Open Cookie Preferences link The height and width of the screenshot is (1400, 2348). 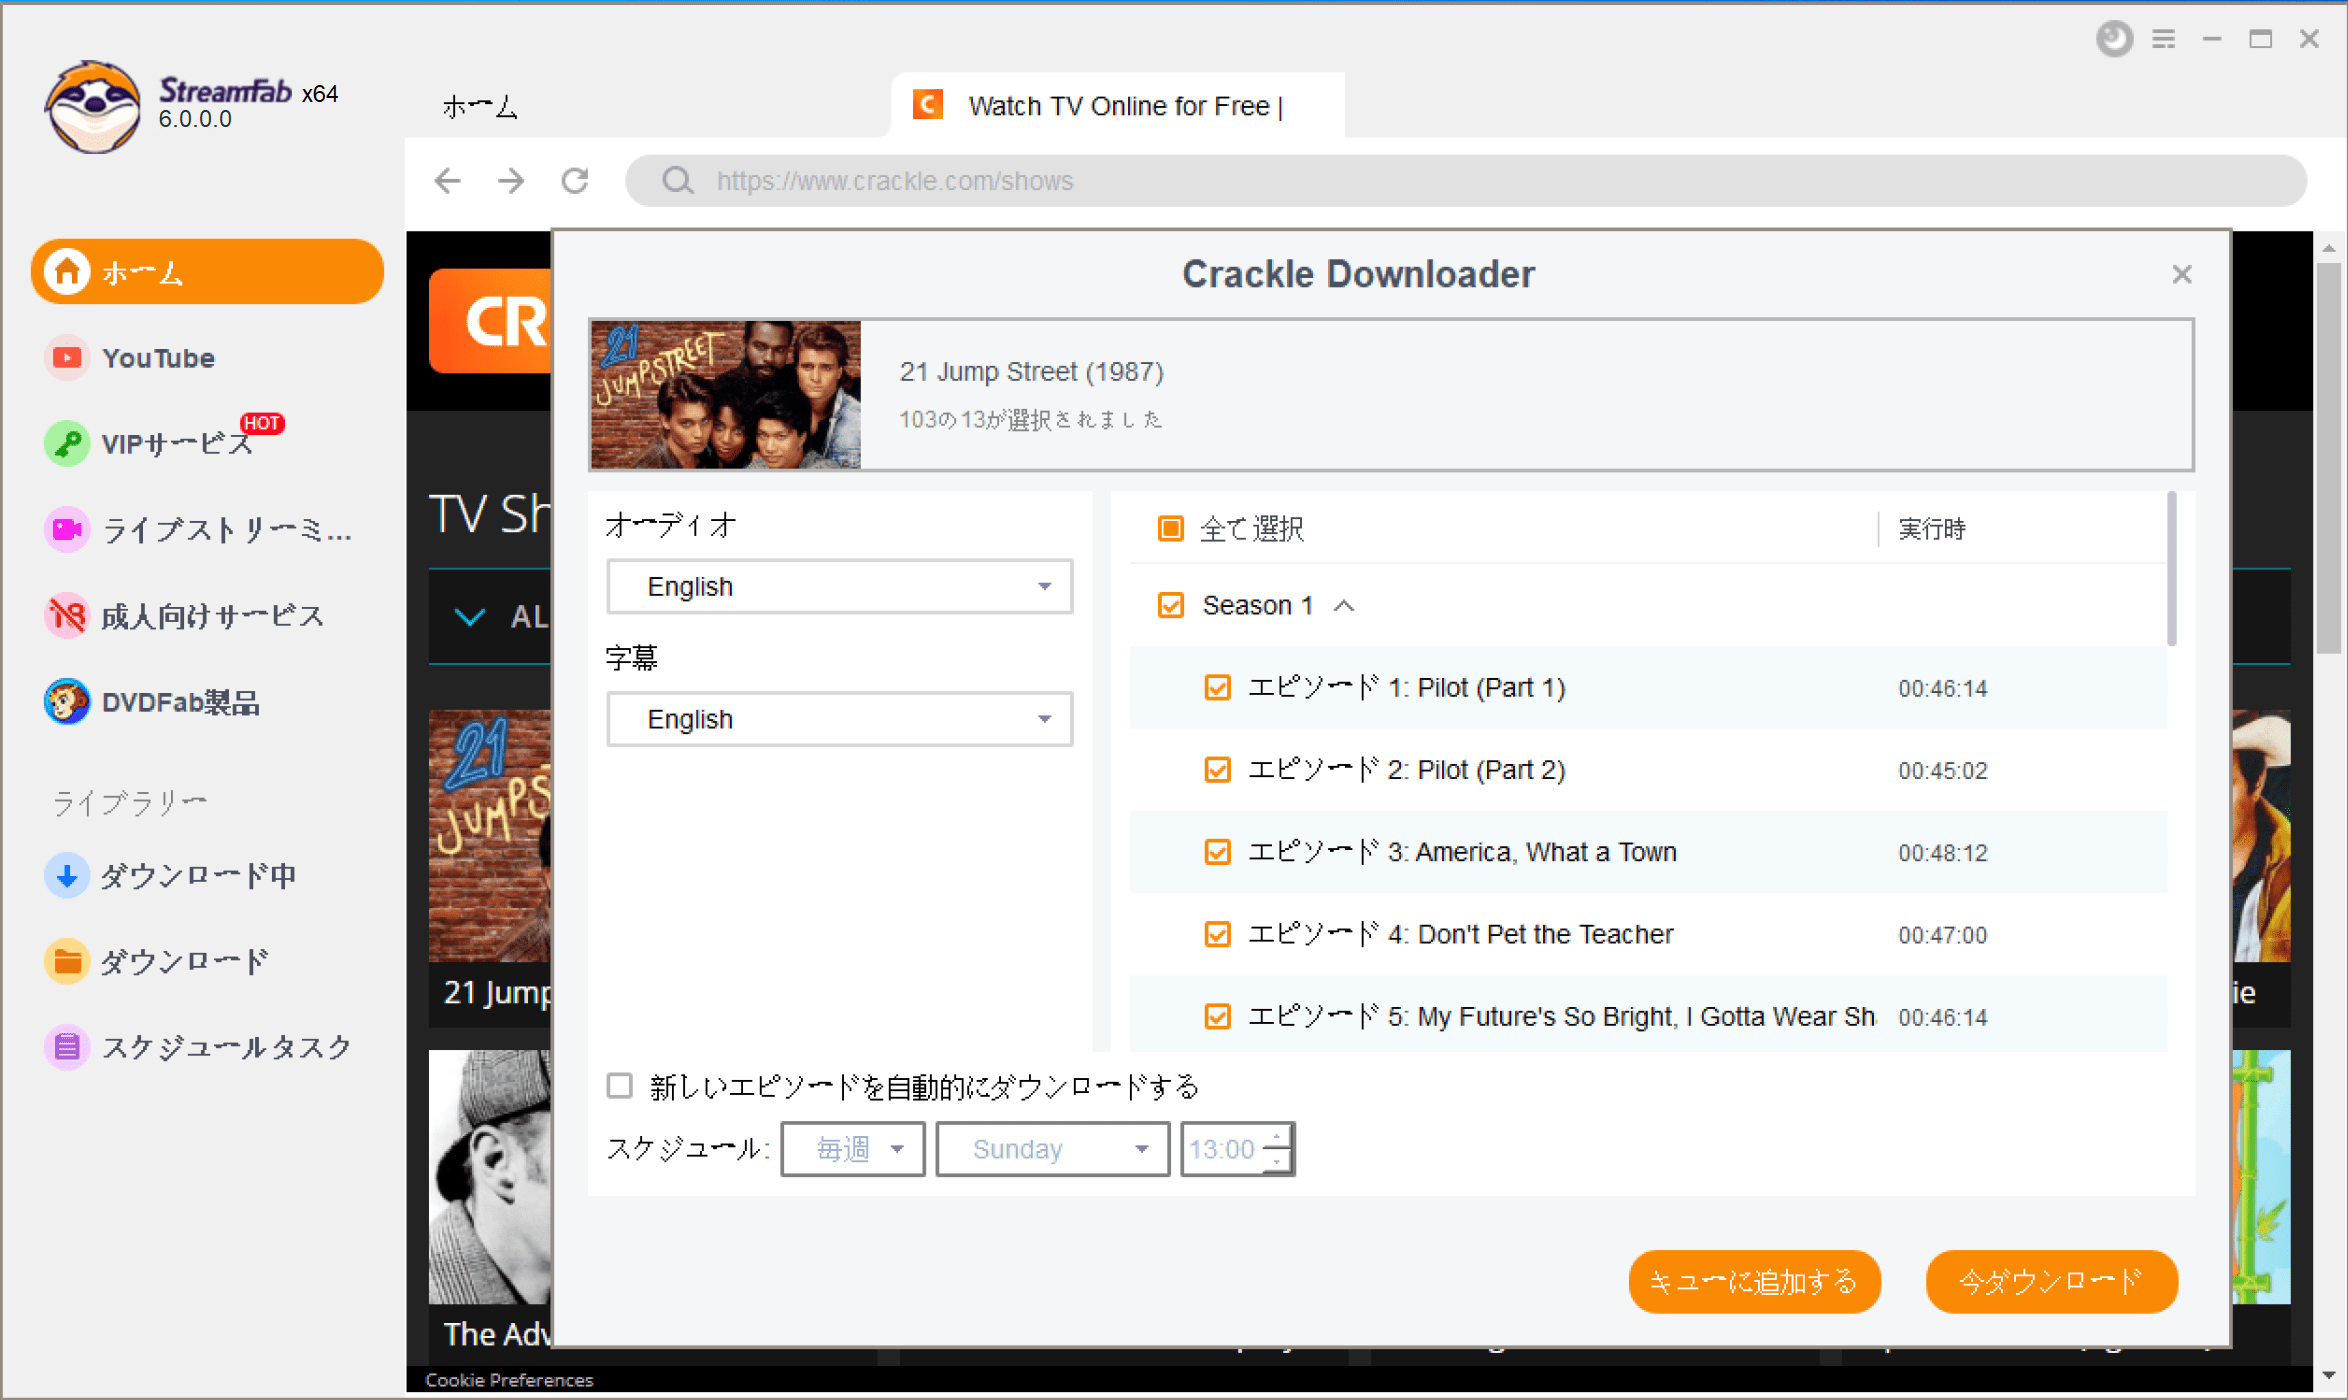(509, 1380)
